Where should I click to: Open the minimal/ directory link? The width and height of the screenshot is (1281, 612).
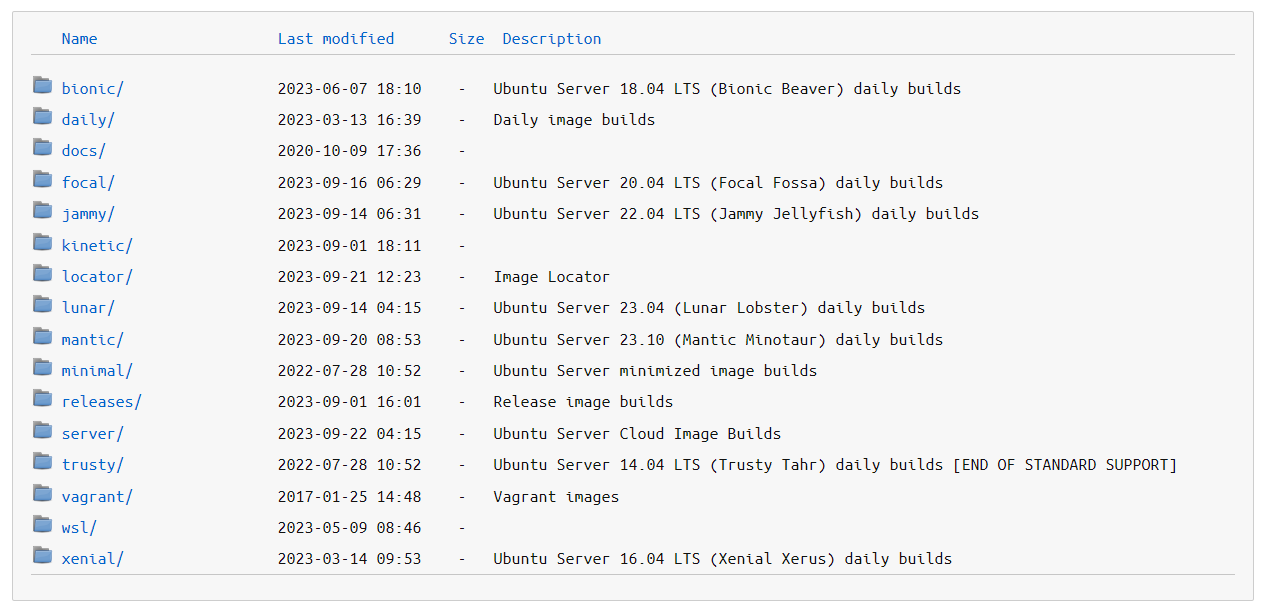tap(97, 371)
